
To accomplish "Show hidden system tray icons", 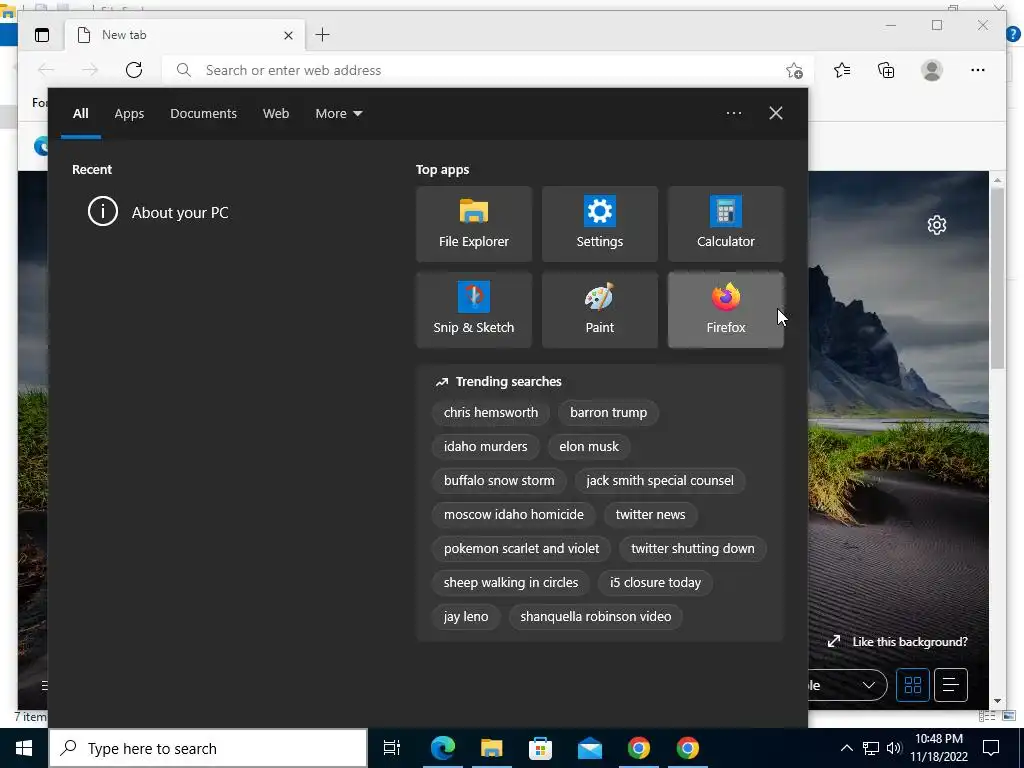I will [846, 748].
